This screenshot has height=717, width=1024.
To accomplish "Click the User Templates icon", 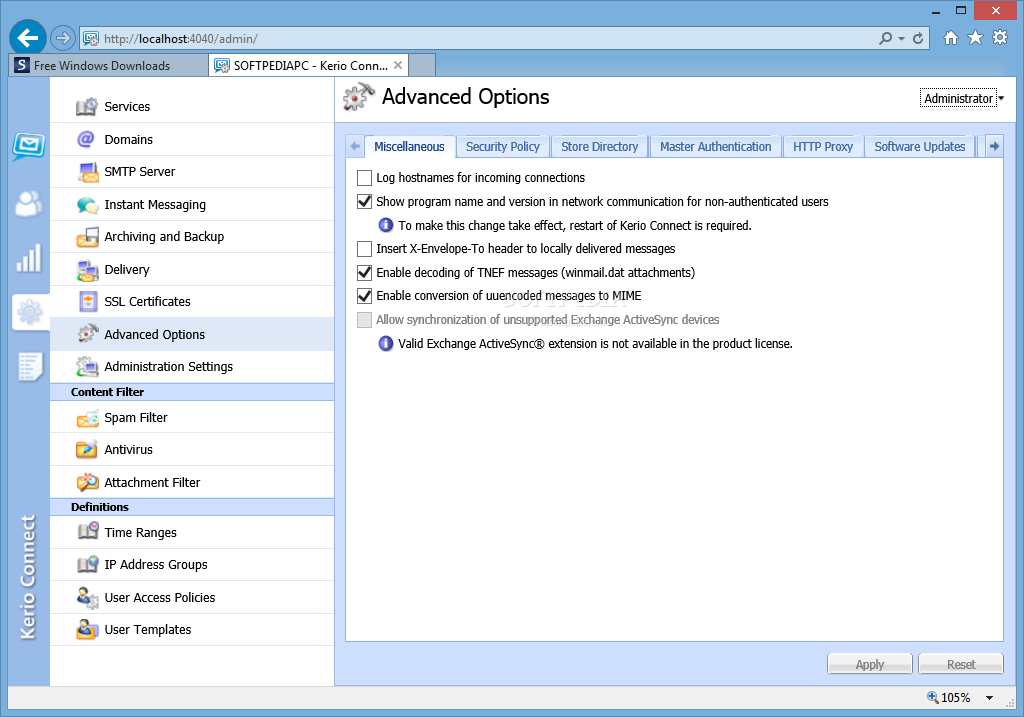I will pyautogui.click(x=87, y=629).
